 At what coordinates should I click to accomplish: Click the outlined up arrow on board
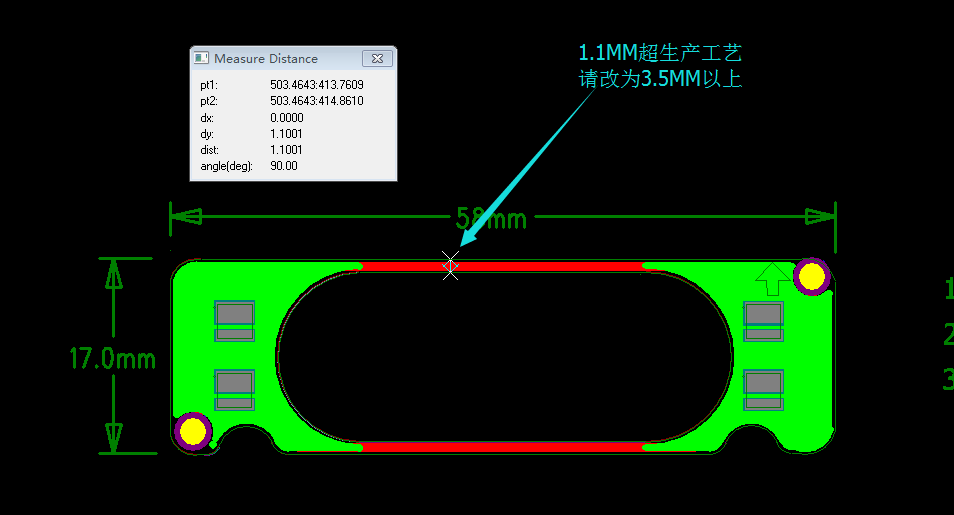point(770,278)
